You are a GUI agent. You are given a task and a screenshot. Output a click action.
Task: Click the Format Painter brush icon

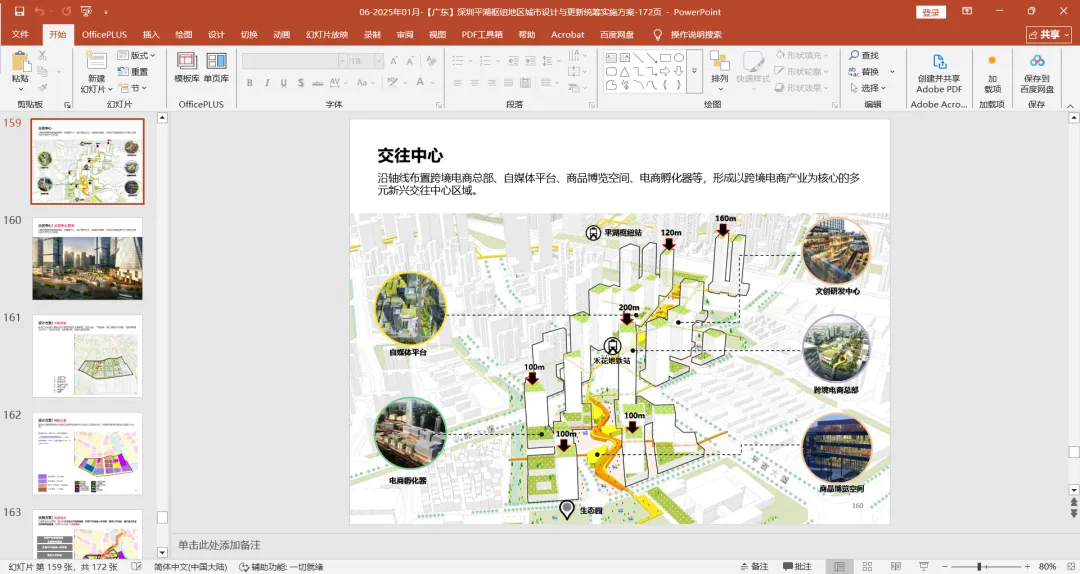pos(43,88)
